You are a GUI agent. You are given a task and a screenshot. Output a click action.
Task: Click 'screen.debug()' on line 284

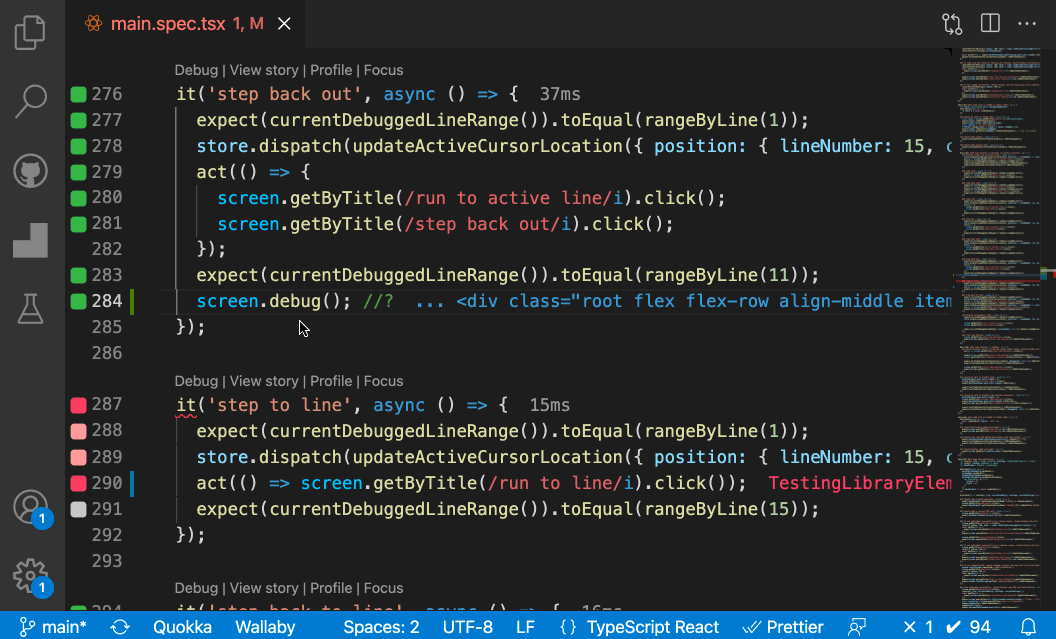pos(269,301)
